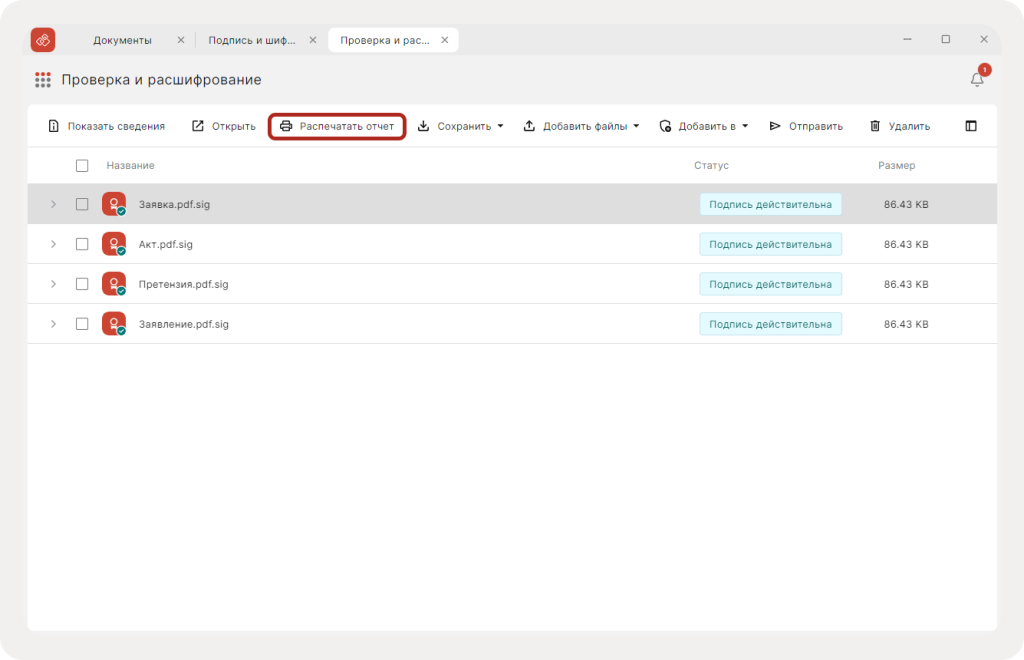Screen dimensions: 1024x660
Task: Open the notifications bell
Action: [x=977, y=80]
